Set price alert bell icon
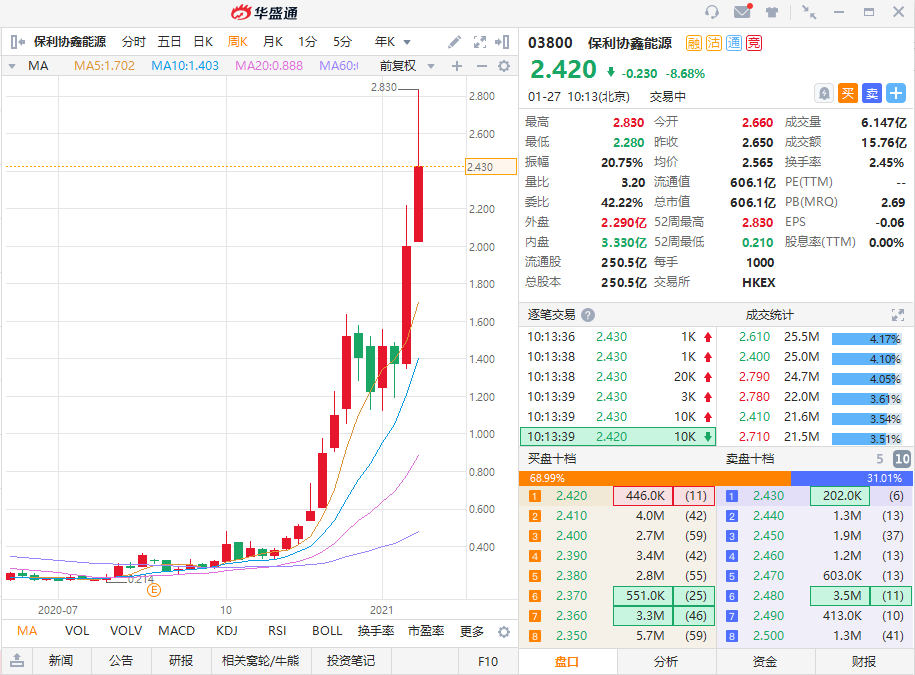The height and width of the screenshot is (675, 915). pyautogui.click(x=824, y=93)
